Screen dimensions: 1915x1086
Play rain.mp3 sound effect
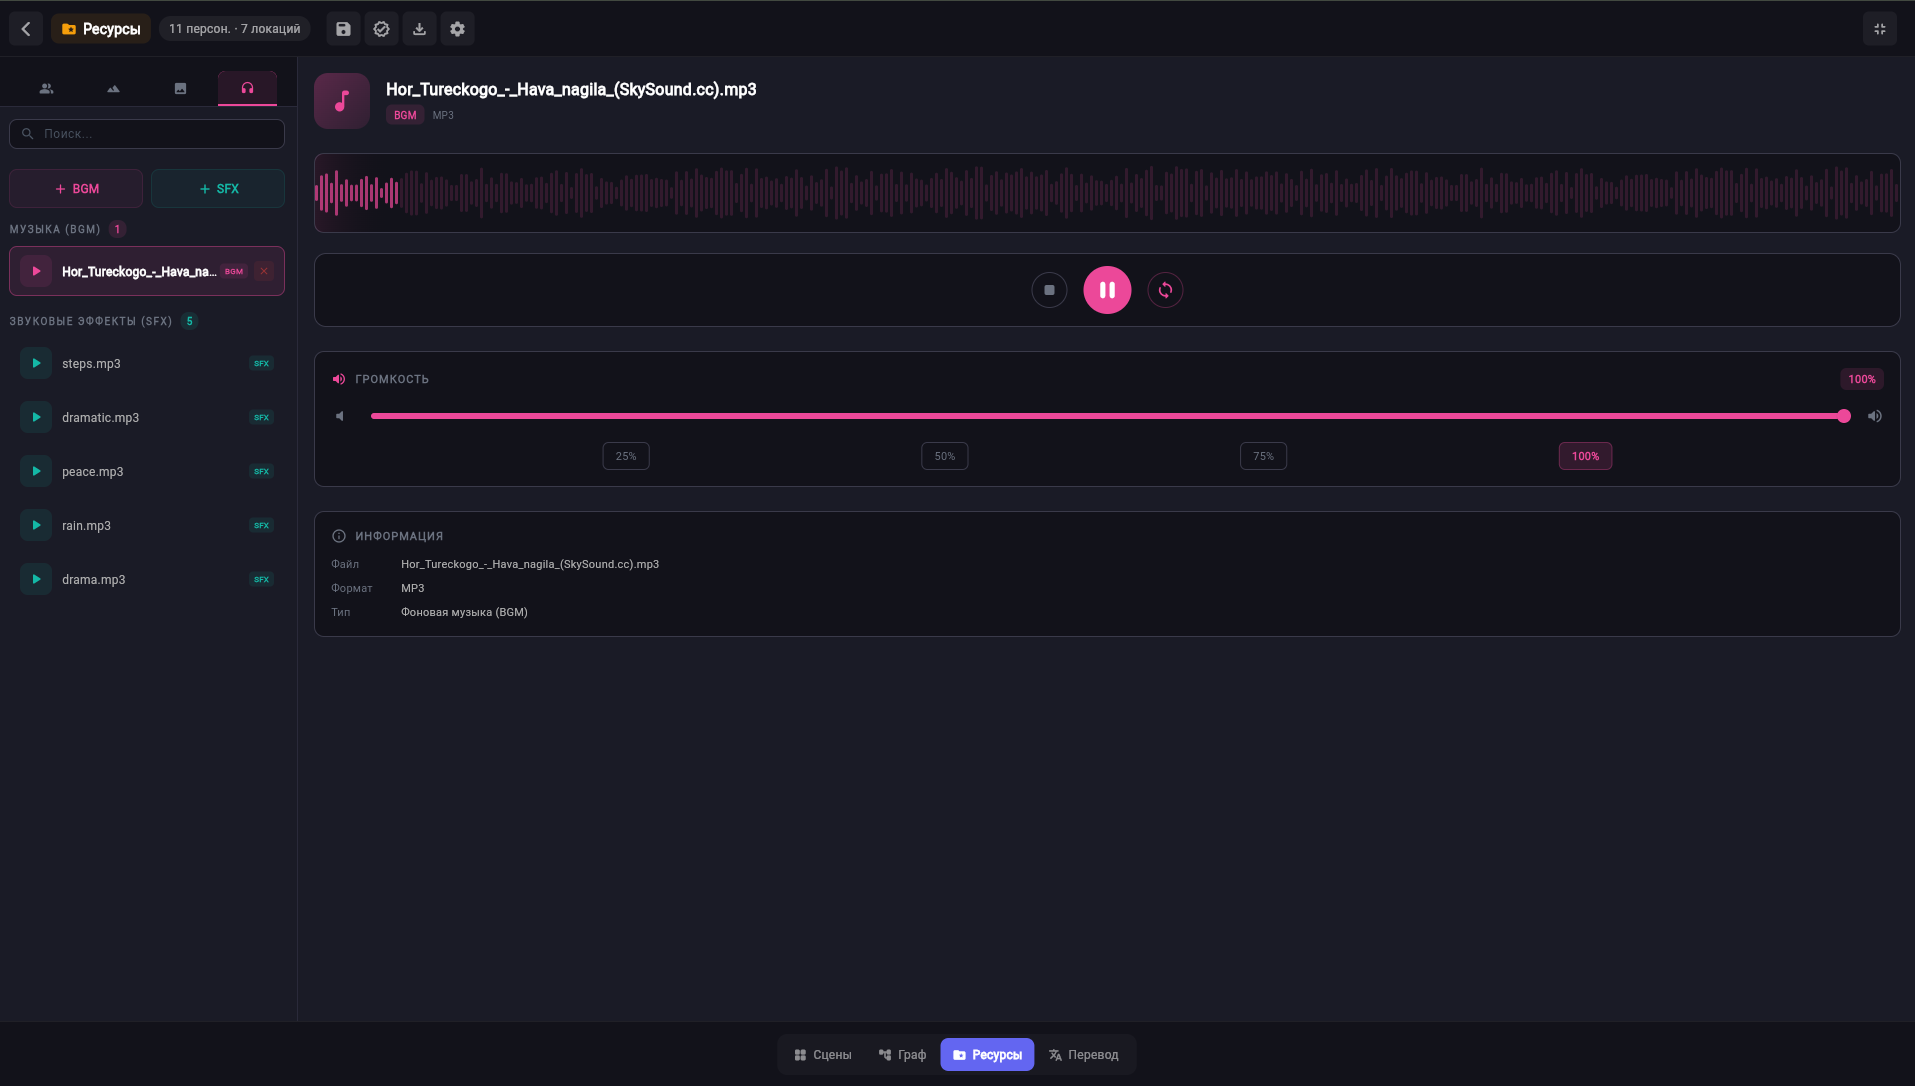click(x=36, y=525)
